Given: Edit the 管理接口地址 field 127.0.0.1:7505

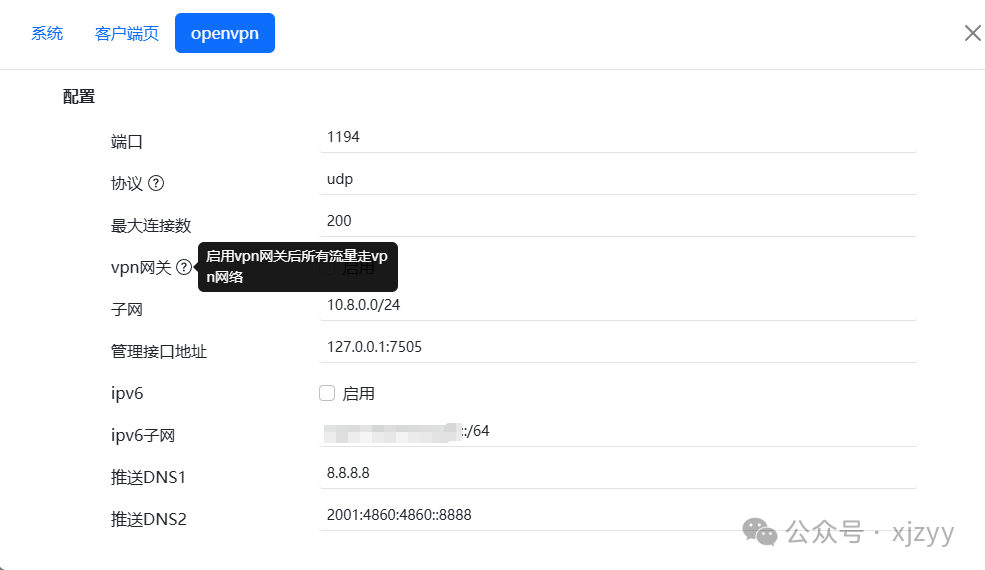Looking at the screenshot, I should tap(618, 347).
